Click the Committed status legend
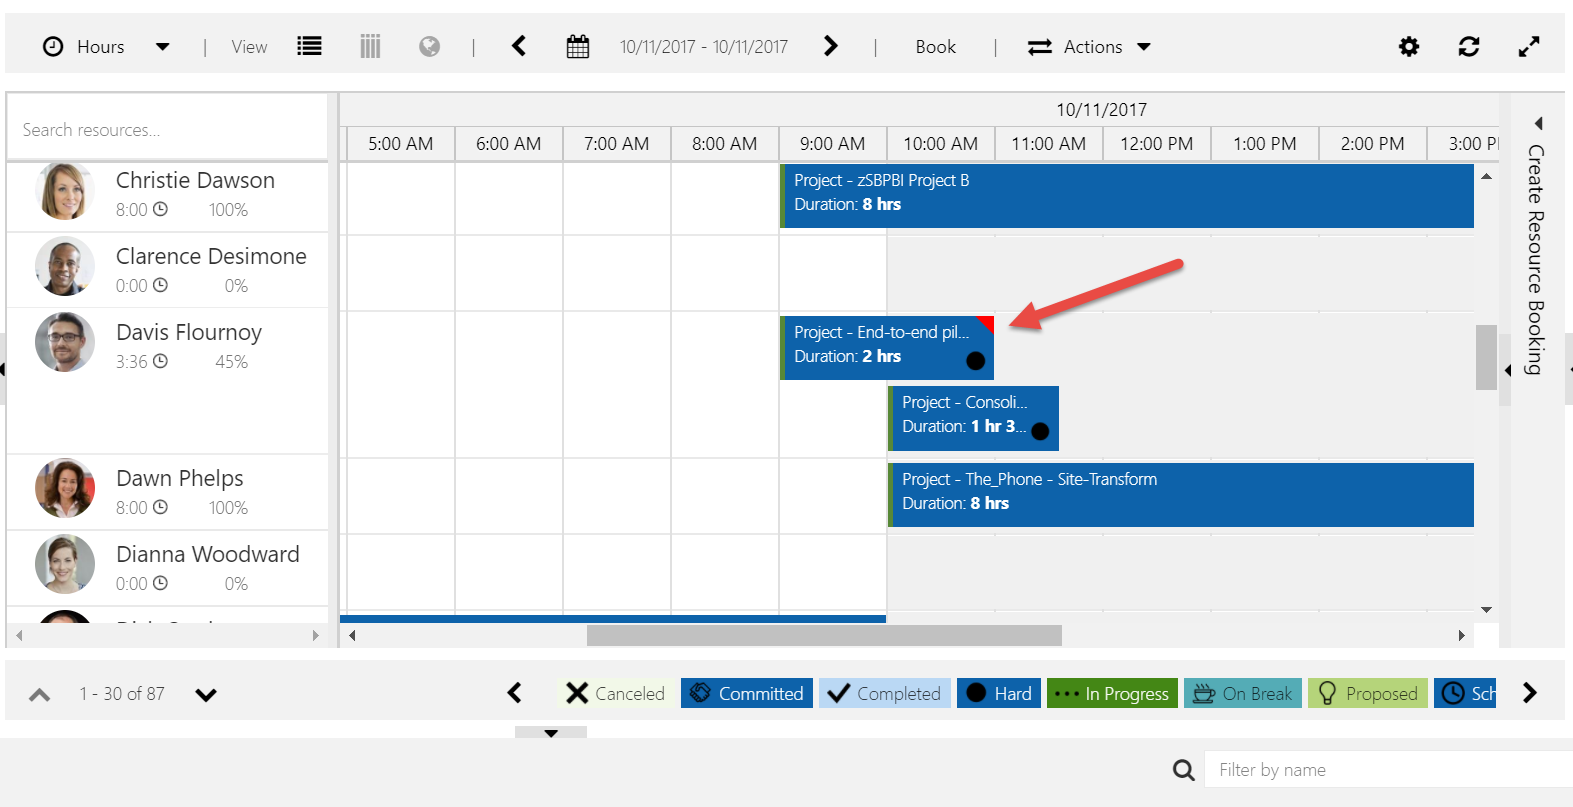 point(747,693)
